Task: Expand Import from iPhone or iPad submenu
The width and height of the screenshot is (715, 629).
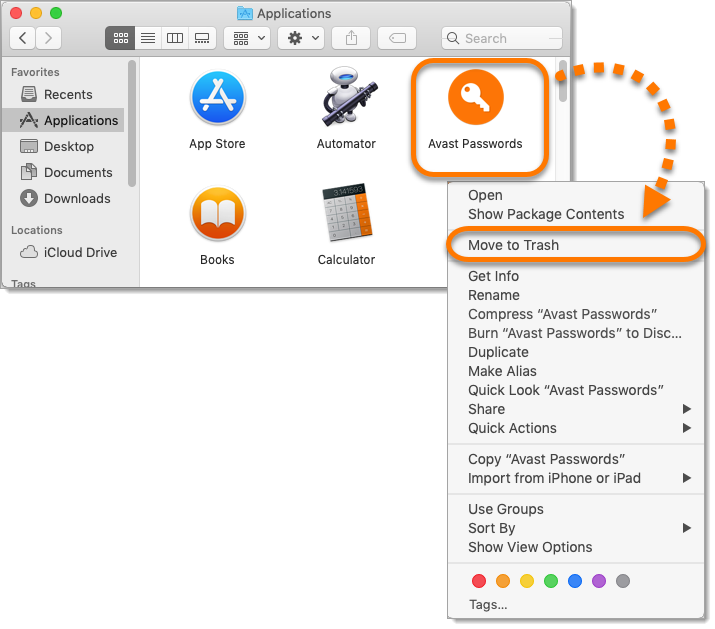Action: tap(576, 478)
